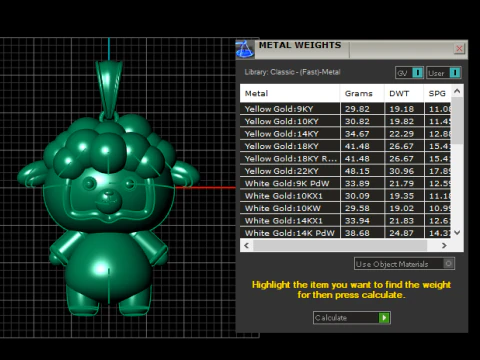Select the White Gold:10KX1 row
The width and height of the screenshot is (480, 360).
click(345, 196)
